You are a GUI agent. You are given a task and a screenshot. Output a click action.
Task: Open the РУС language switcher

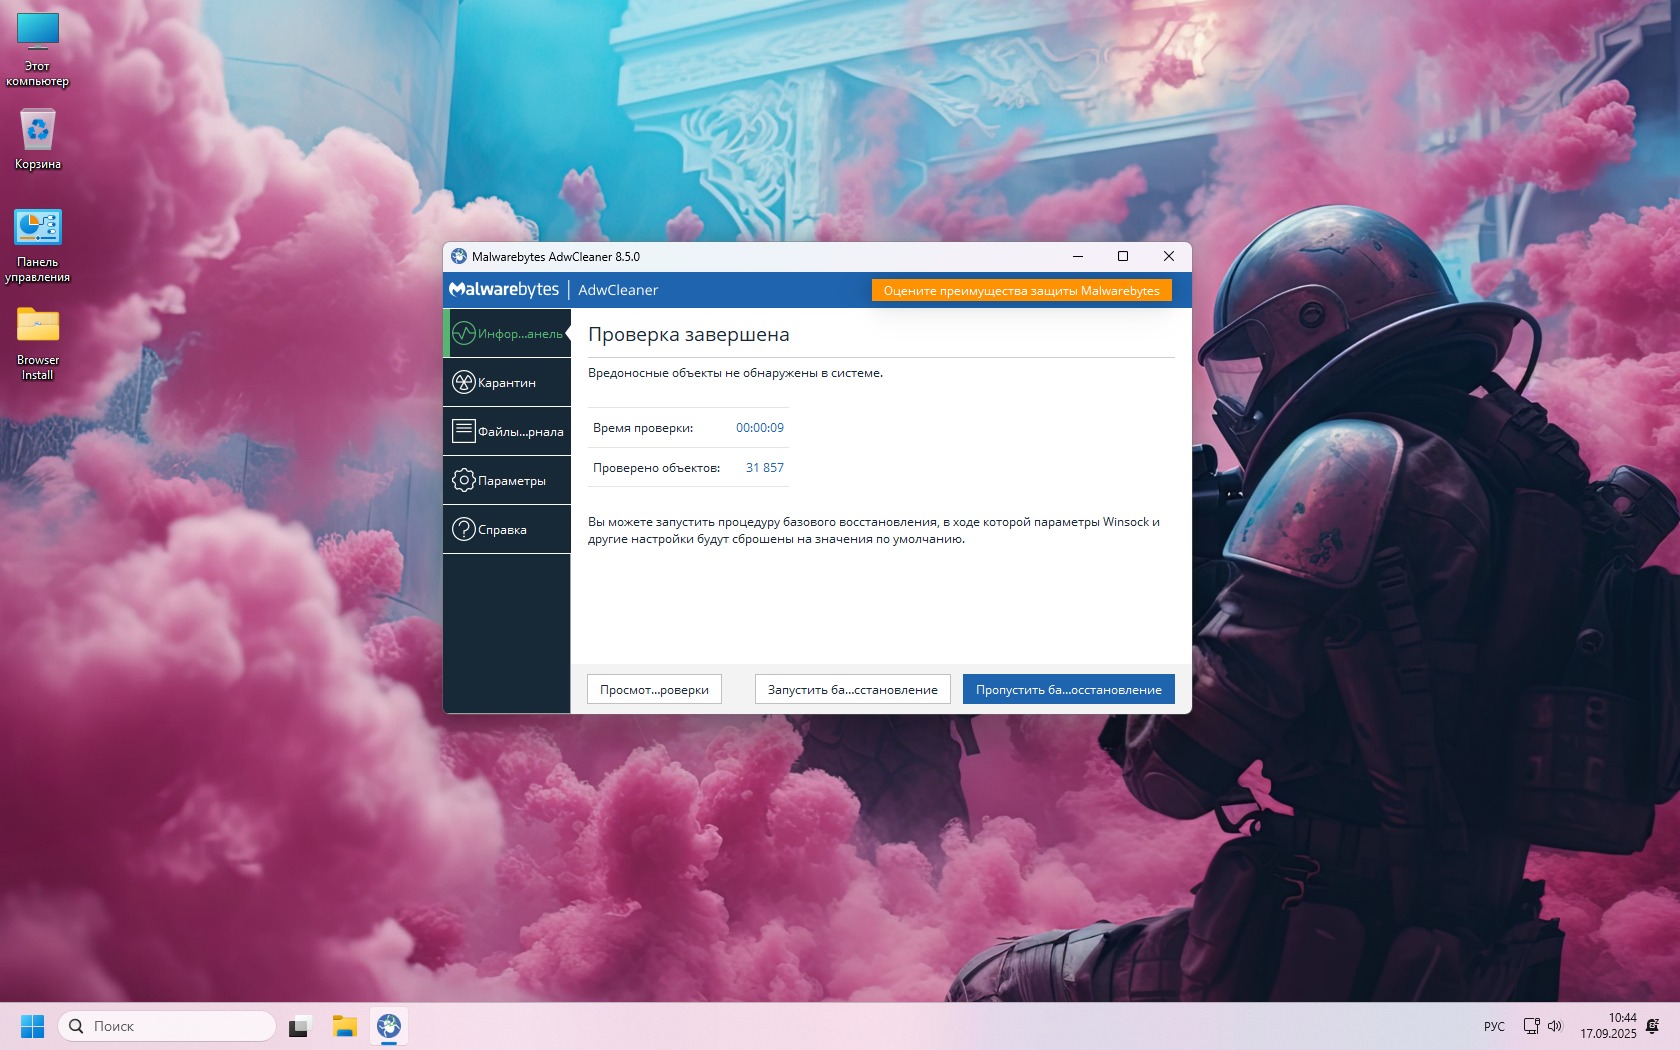click(1494, 1026)
